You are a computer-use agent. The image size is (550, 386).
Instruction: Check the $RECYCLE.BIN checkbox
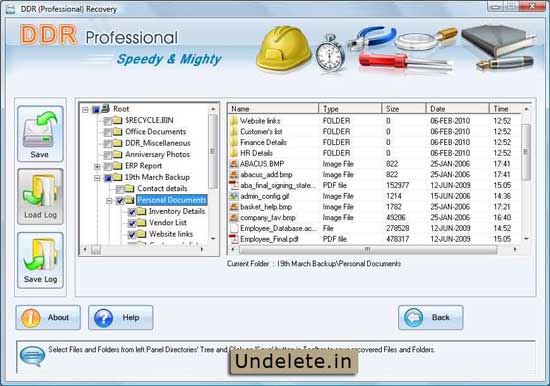pos(108,121)
